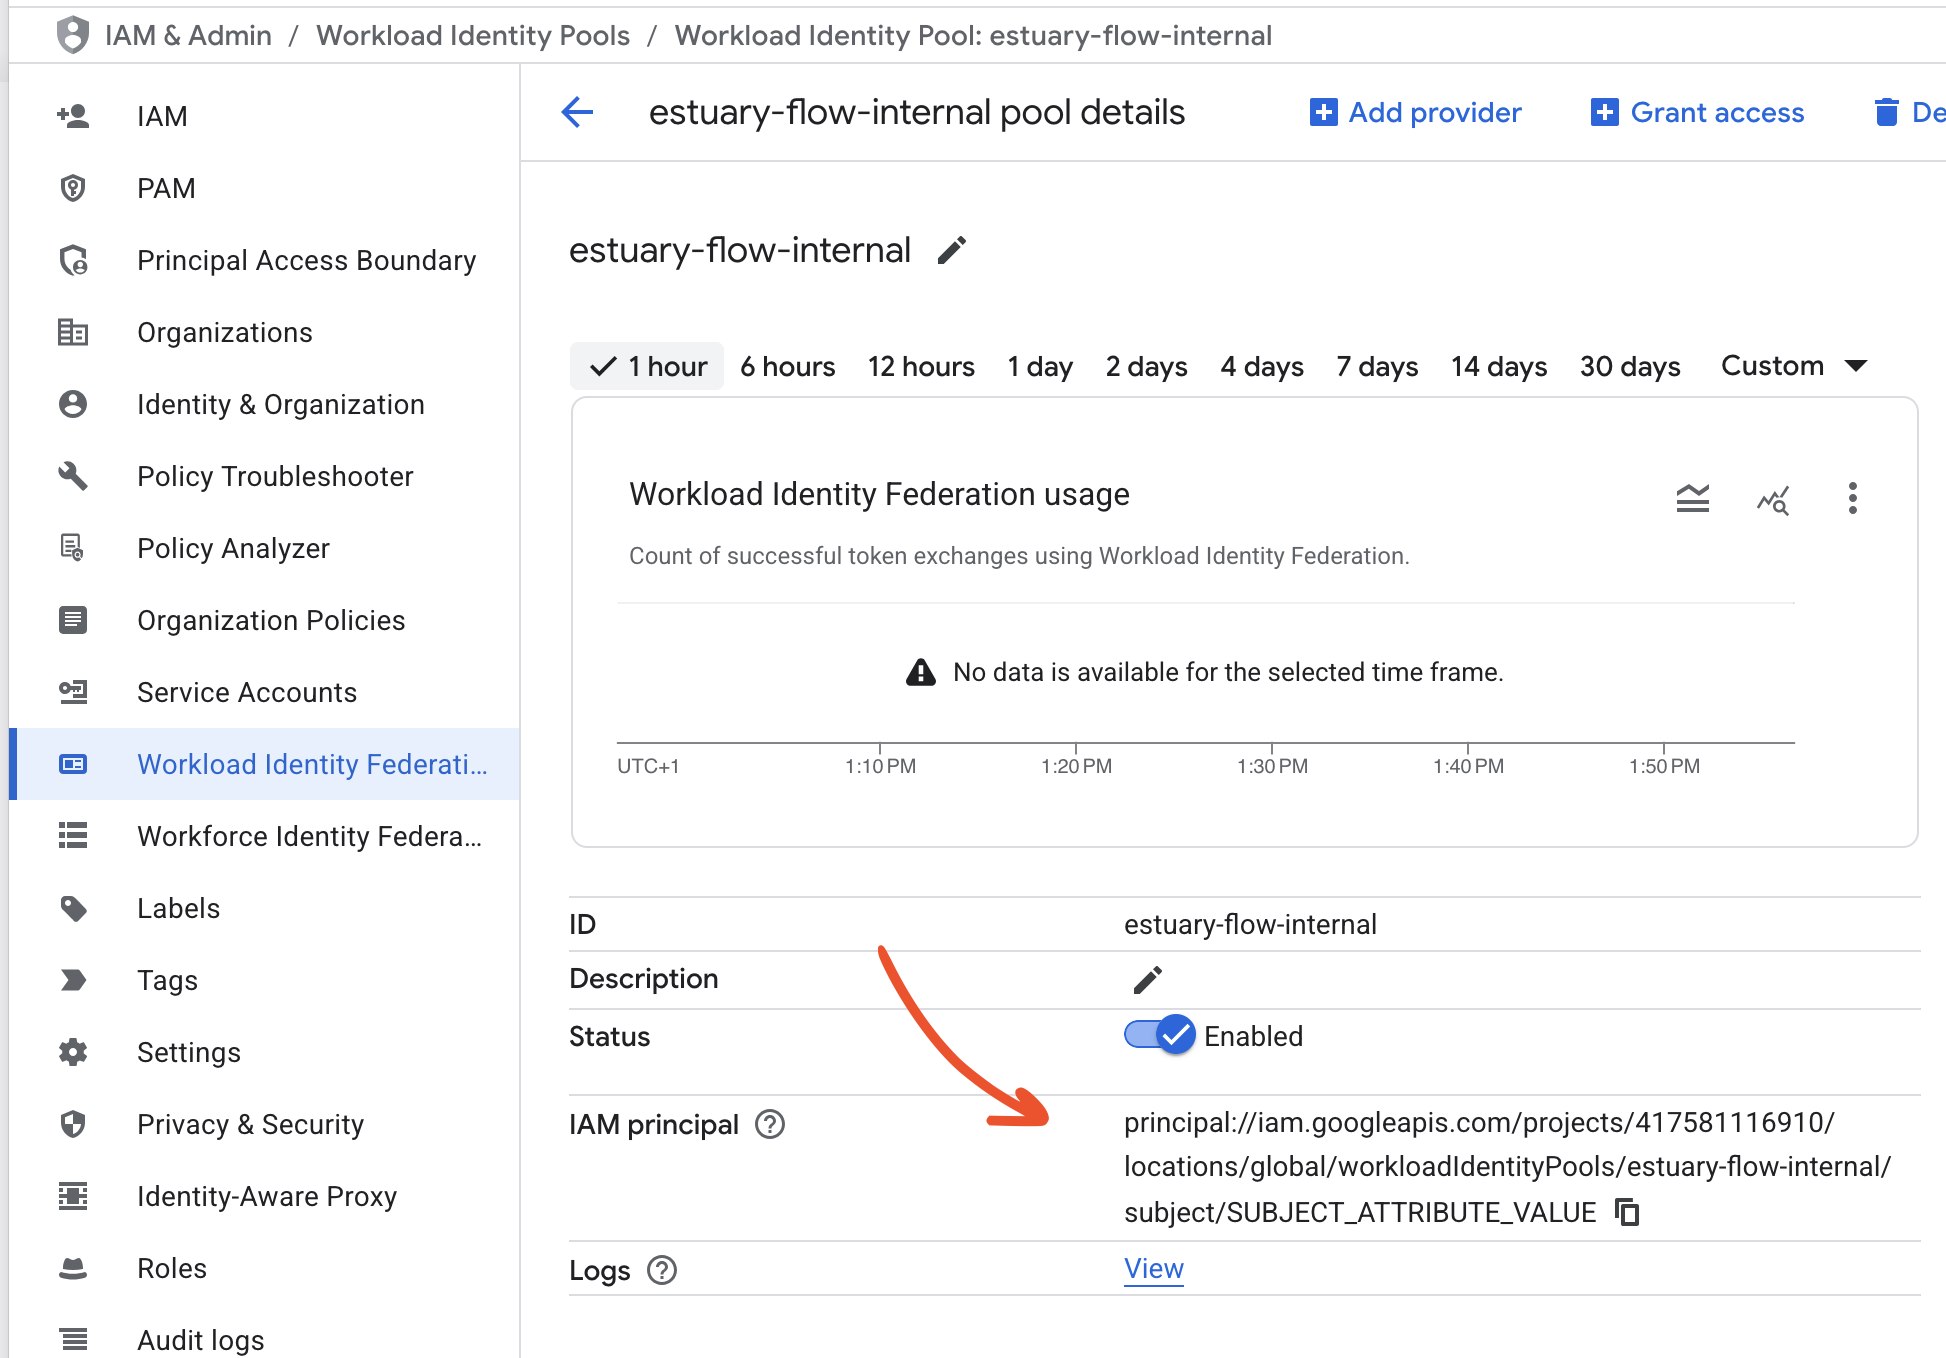Go to Workload Identity Pools breadcrumb

[x=472, y=34]
